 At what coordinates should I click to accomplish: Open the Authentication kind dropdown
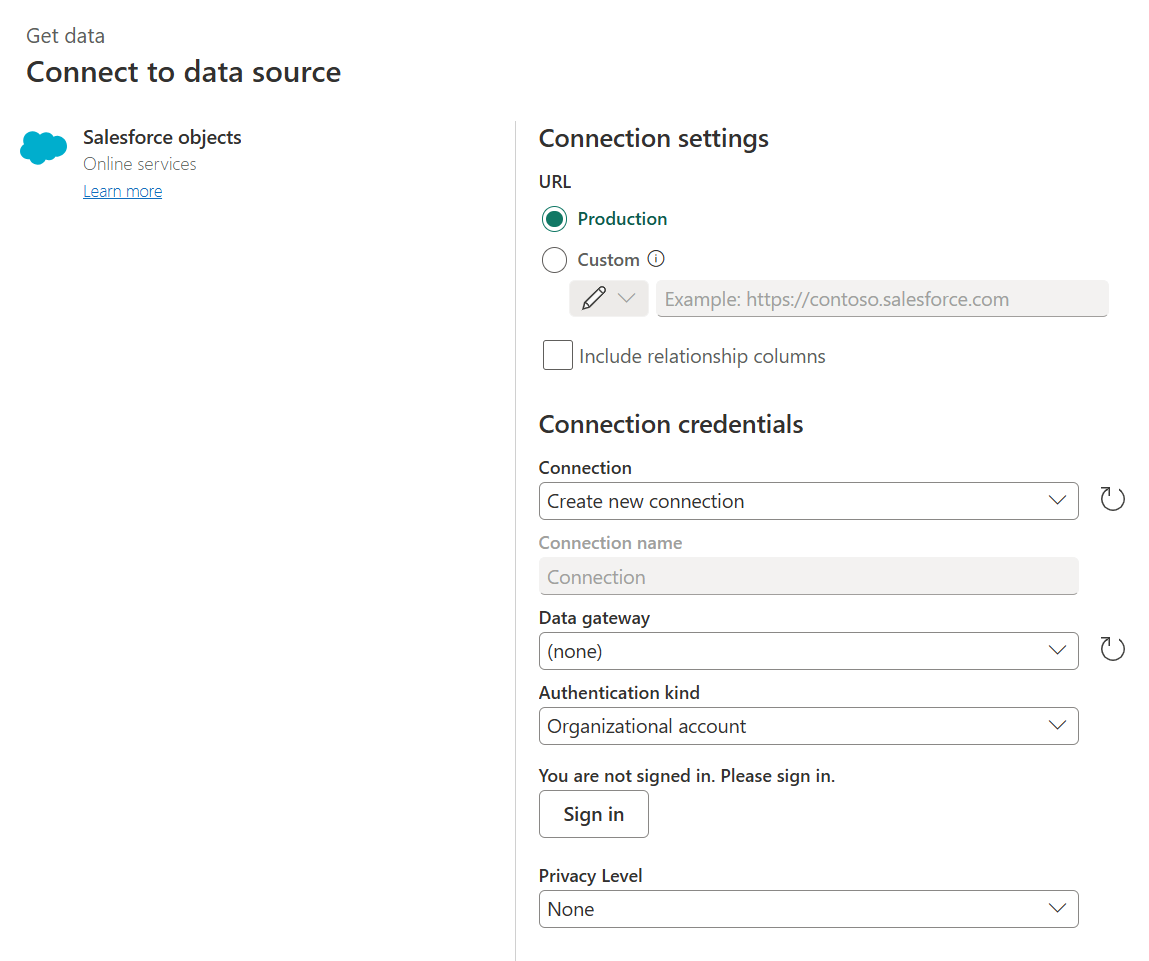click(808, 725)
